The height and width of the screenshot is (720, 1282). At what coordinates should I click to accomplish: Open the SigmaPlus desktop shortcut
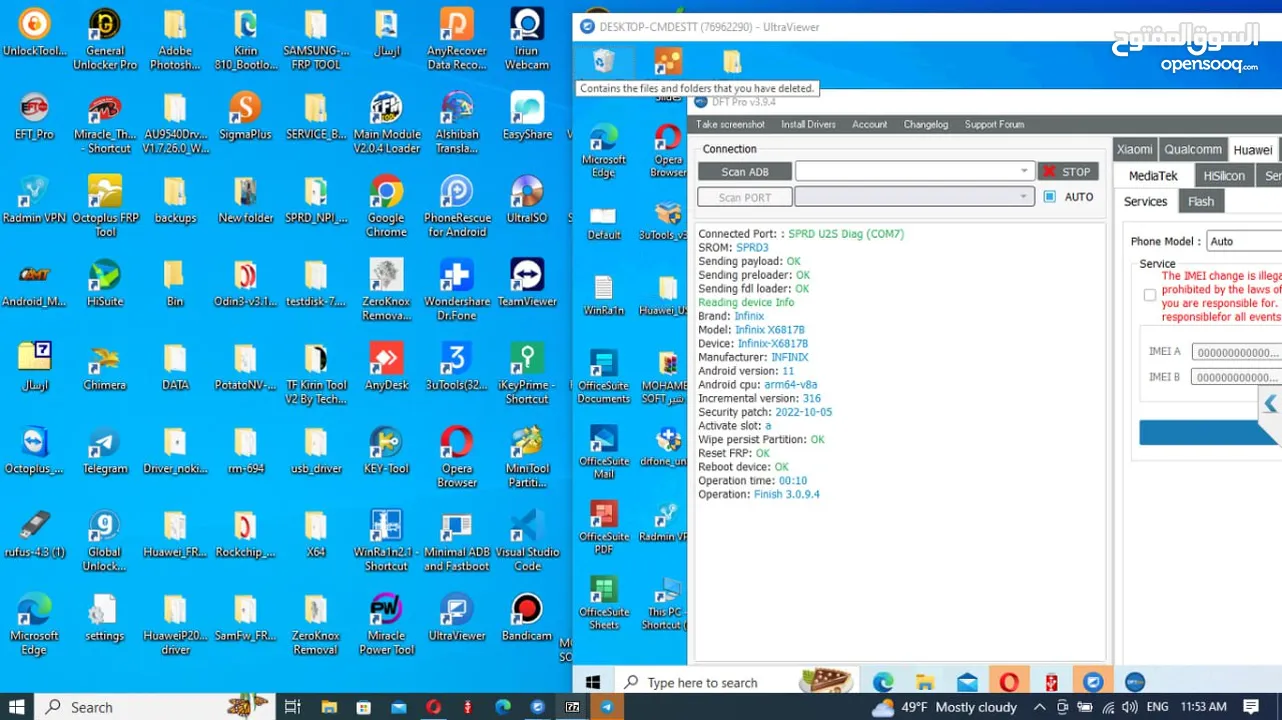[x=245, y=116]
